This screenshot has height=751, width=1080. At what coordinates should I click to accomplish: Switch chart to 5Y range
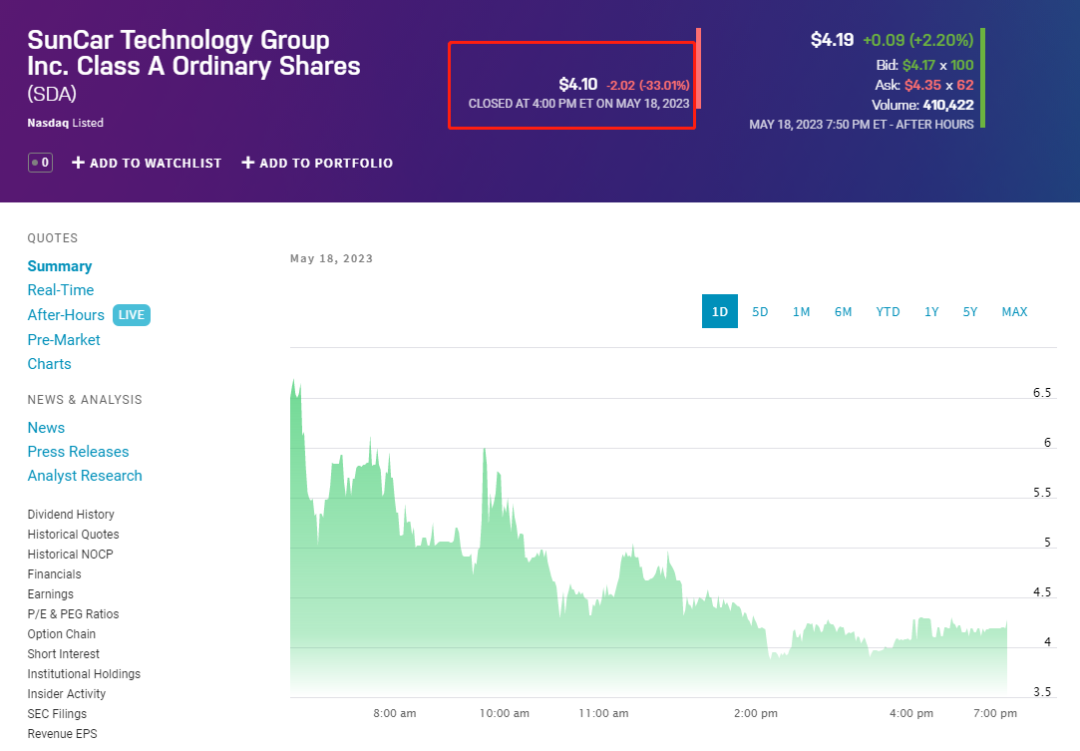click(970, 311)
